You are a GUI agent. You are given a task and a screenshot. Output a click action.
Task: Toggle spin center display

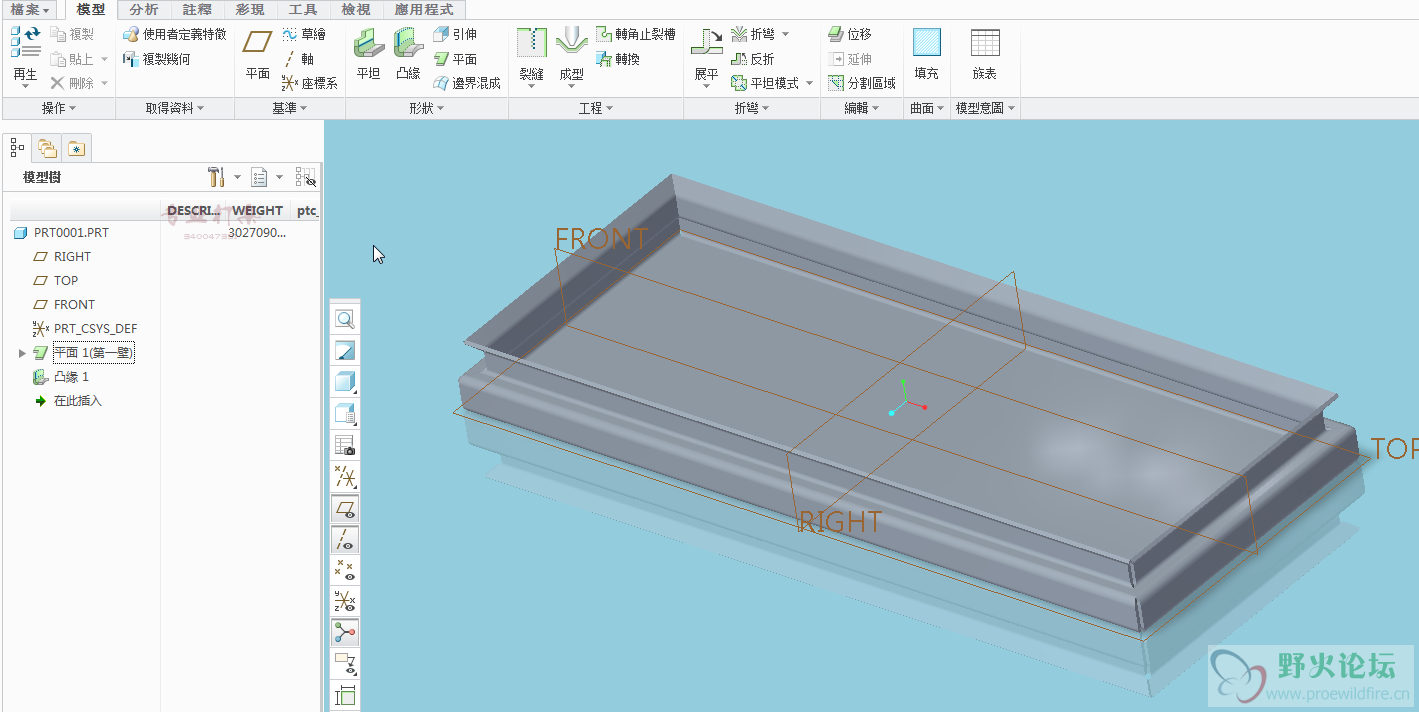[x=345, y=632]
